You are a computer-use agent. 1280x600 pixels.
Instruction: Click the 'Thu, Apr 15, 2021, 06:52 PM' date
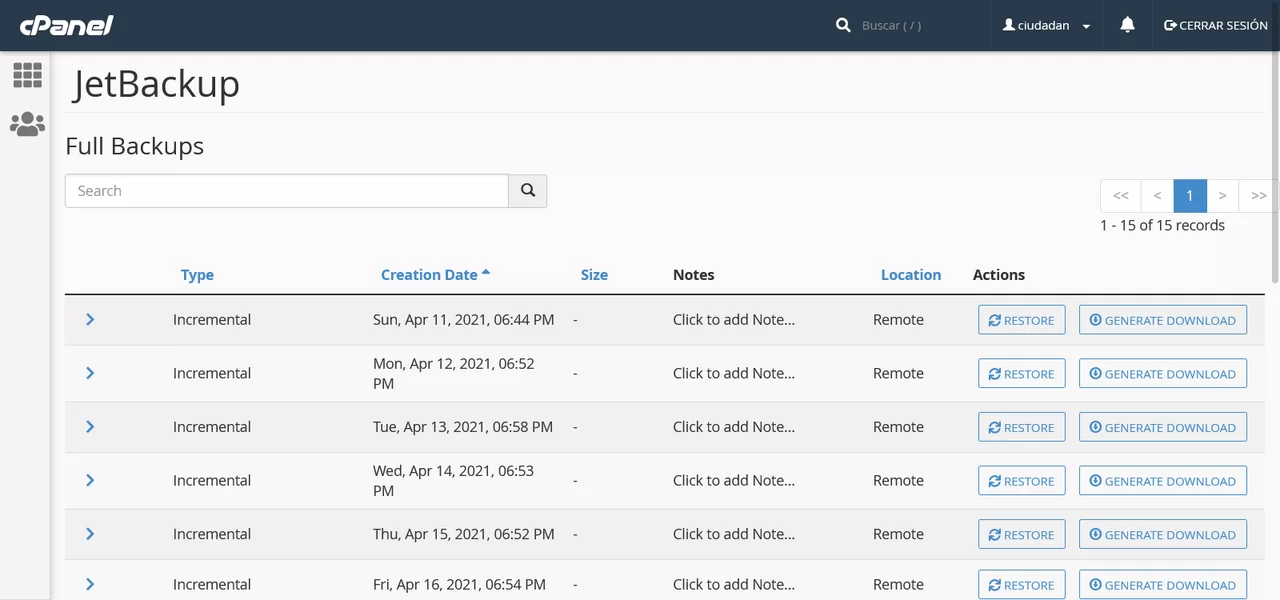click(464, 534)
